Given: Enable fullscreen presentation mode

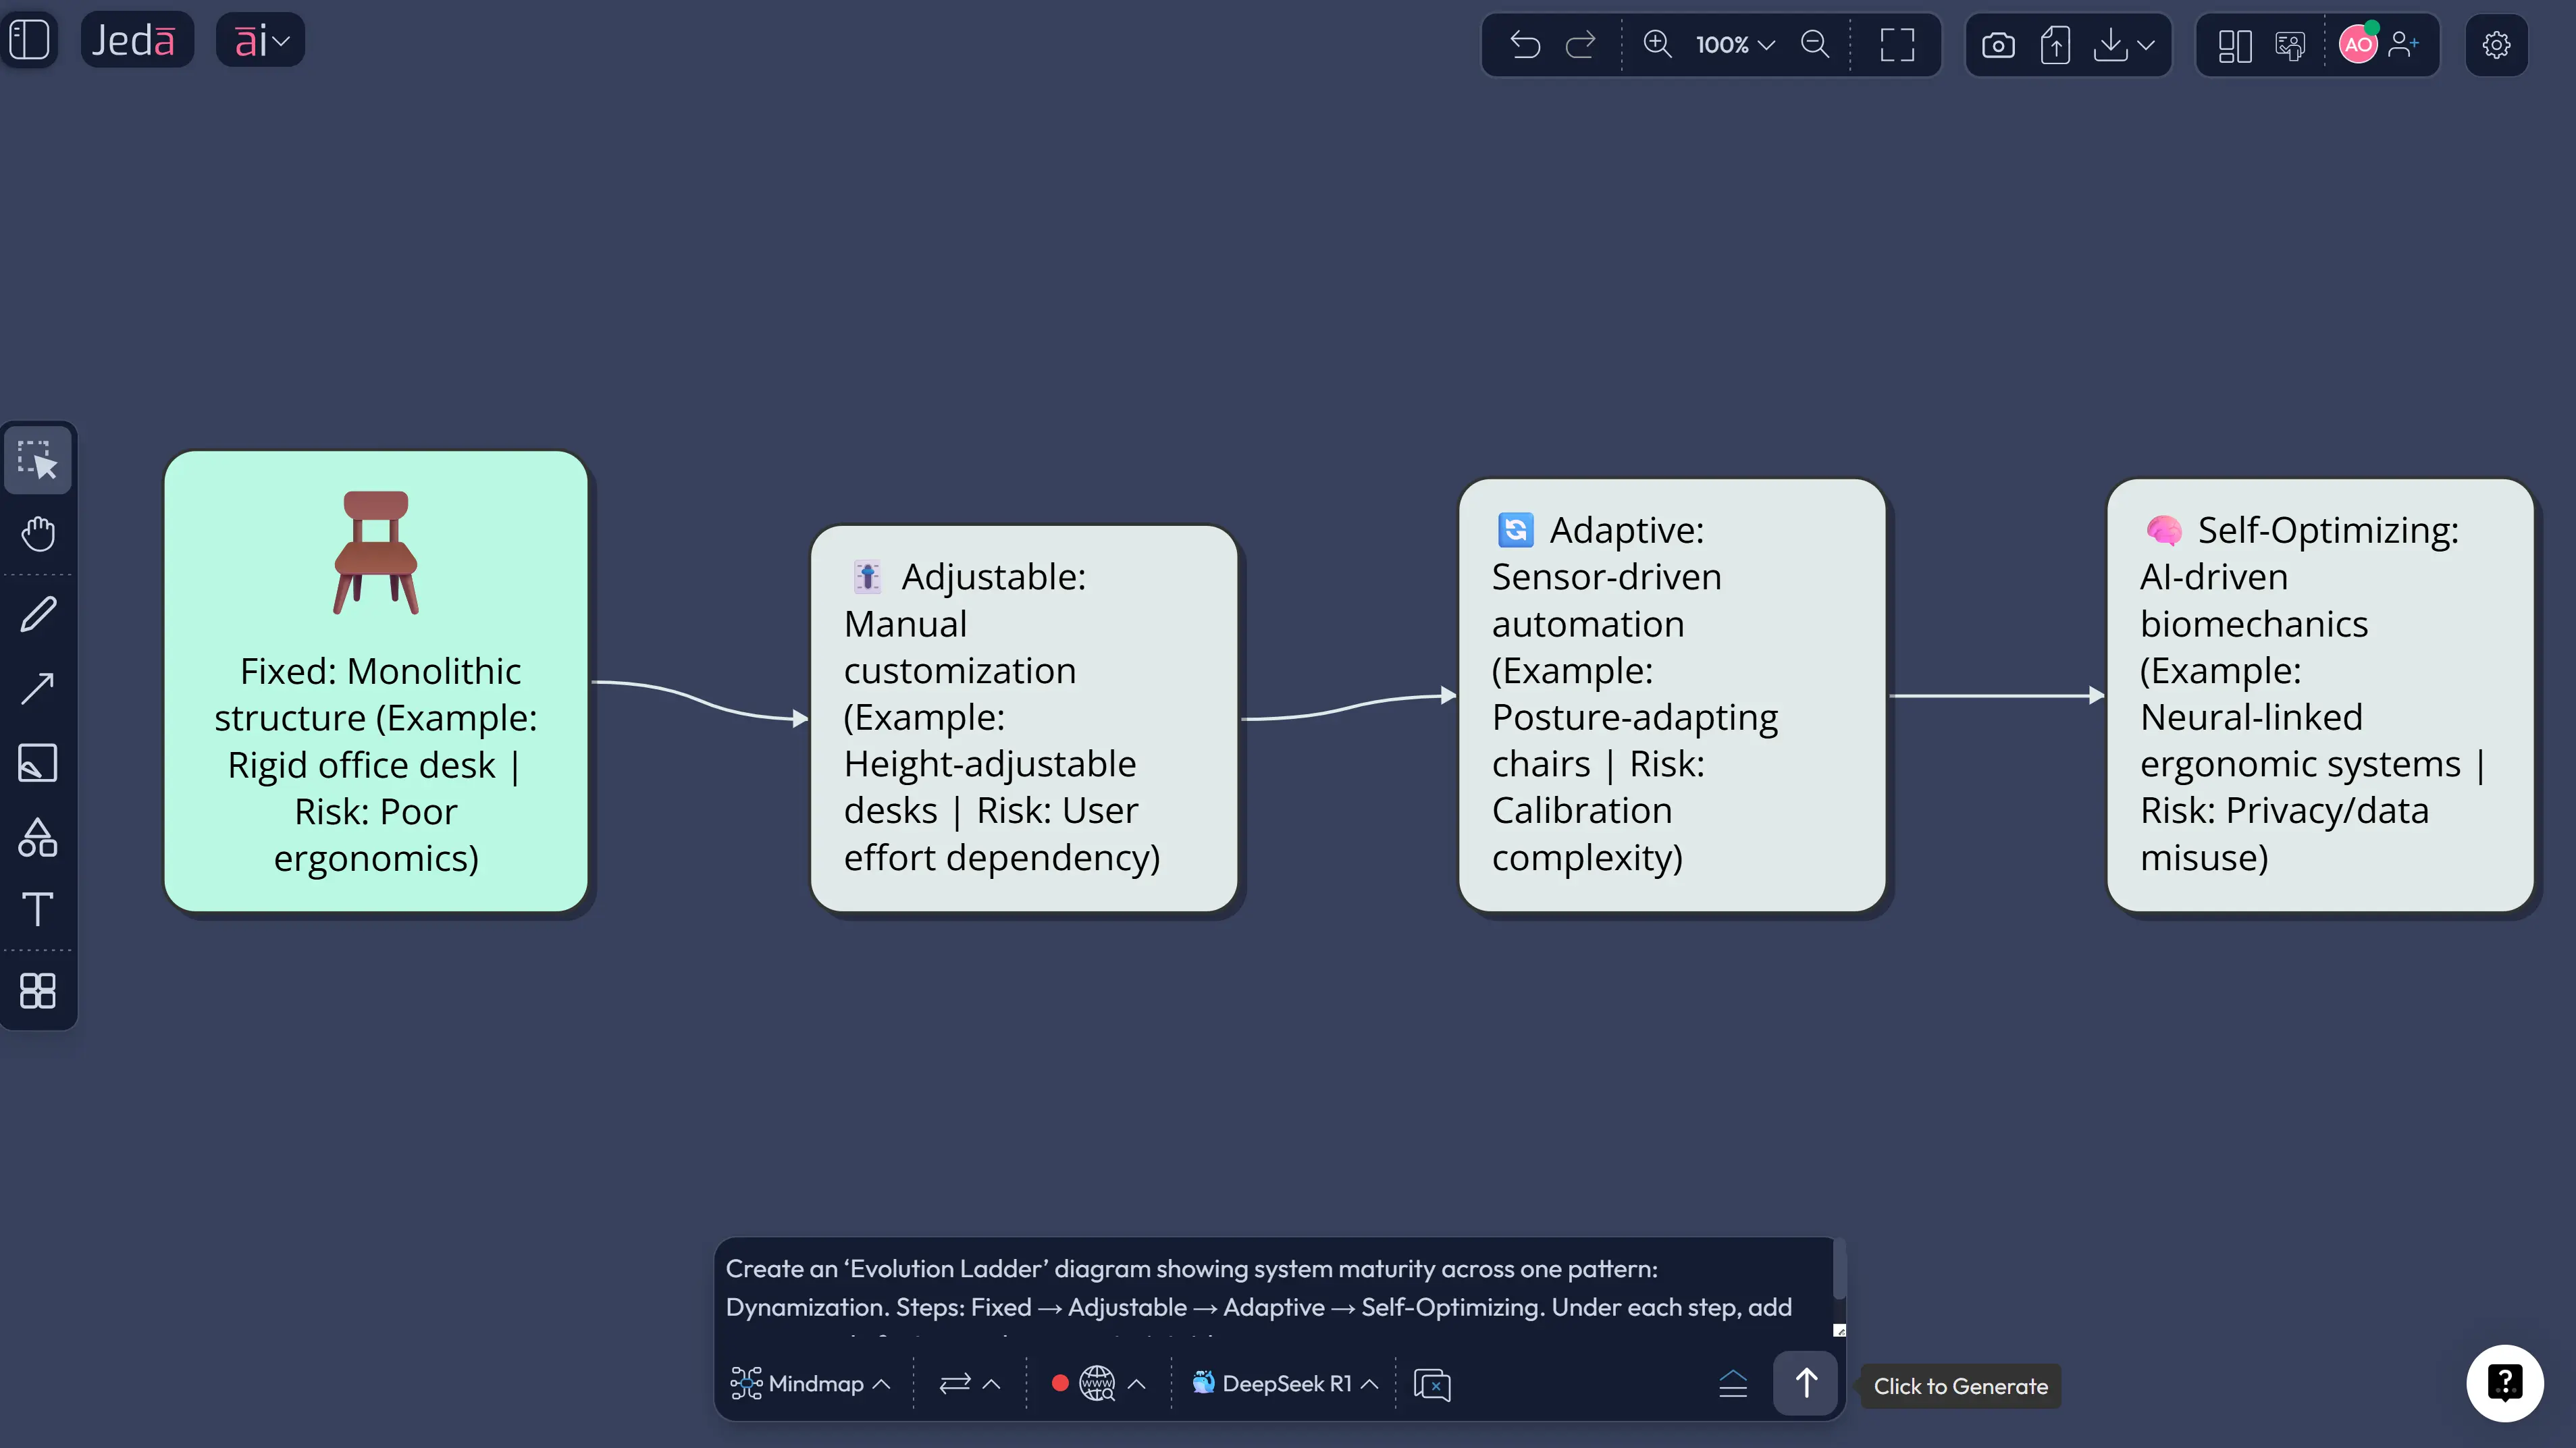Looking at the screenshot, I should click(1897, 45).
